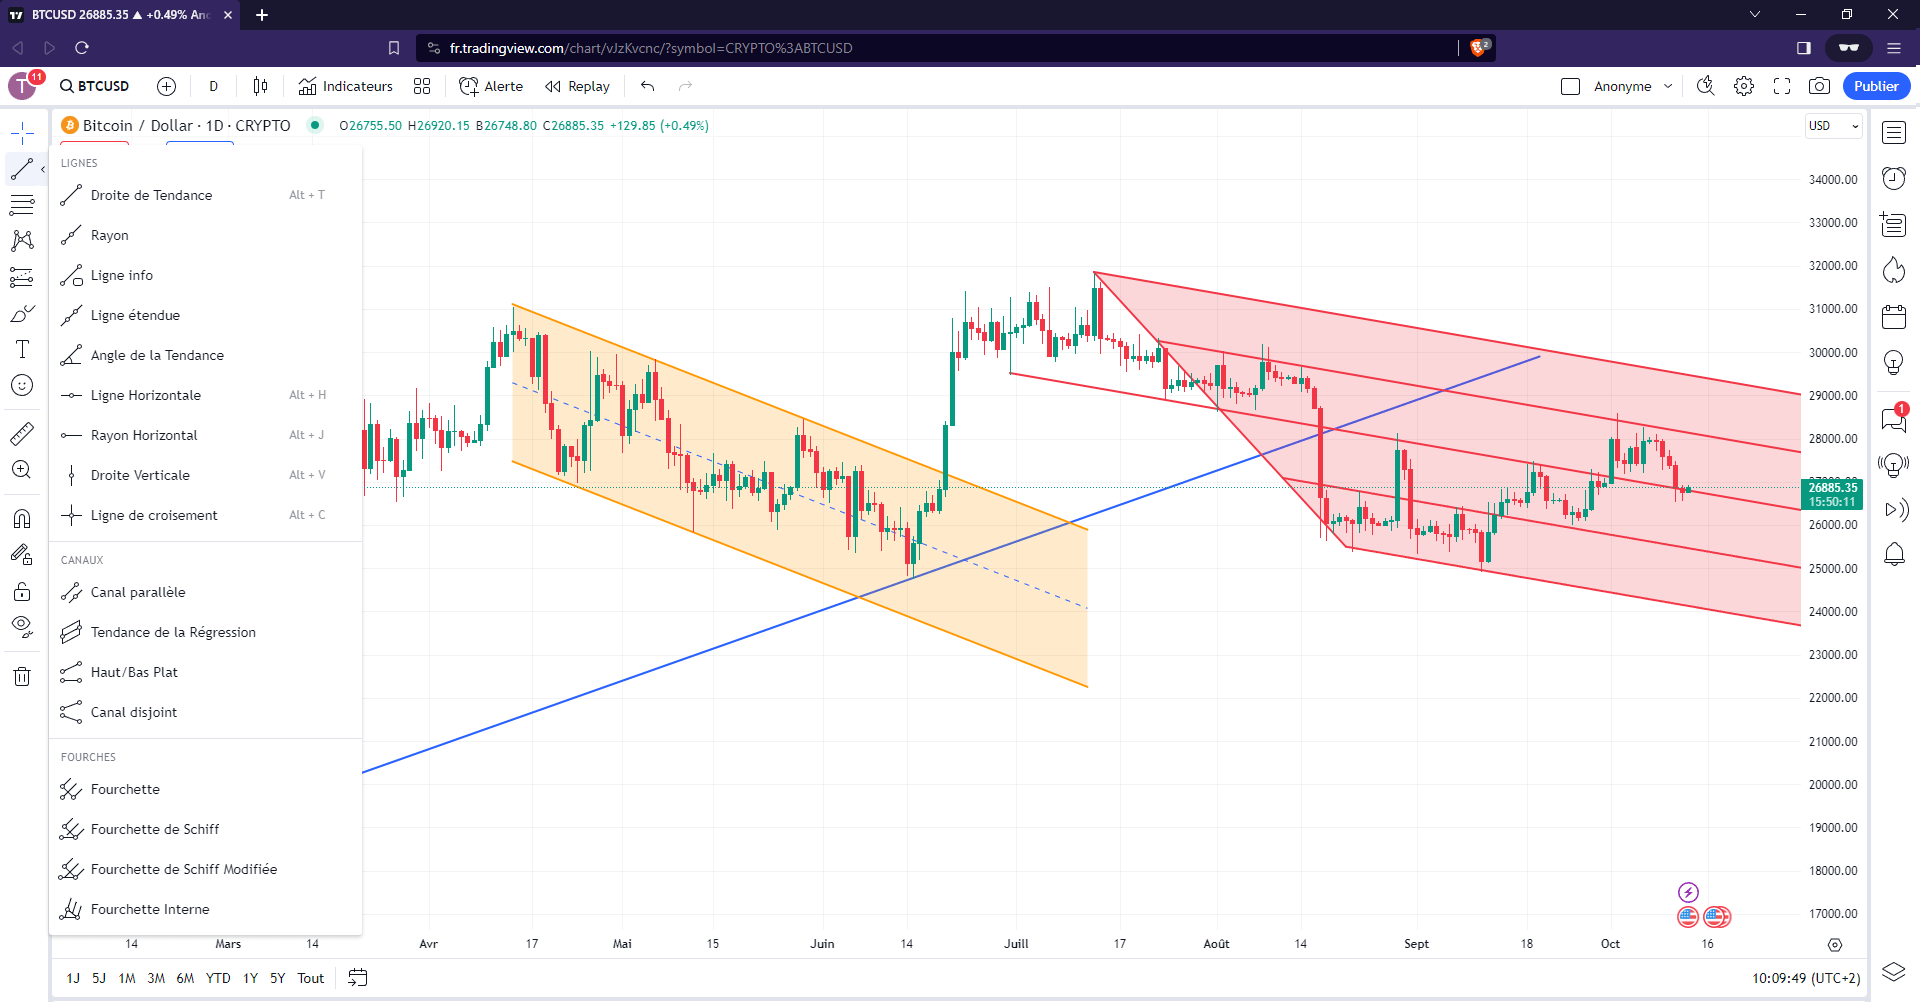Screen dimensions: 1920x1002
Task: Open the notifications bell icon
Action: point(1894,554)
